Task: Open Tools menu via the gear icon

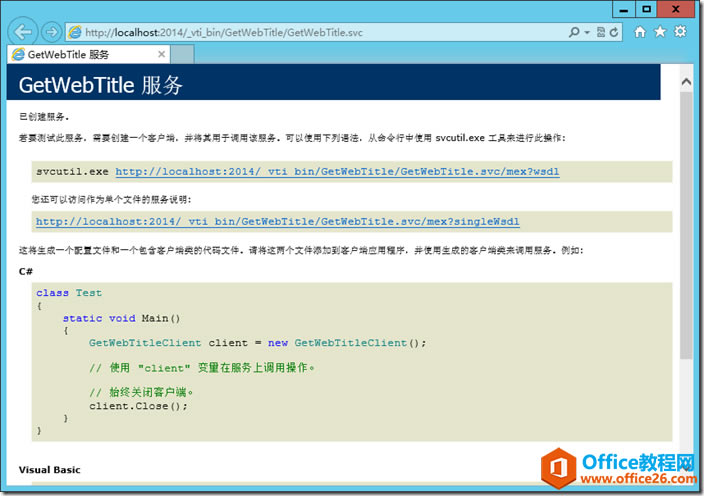Action: click(x=680, y=31)
